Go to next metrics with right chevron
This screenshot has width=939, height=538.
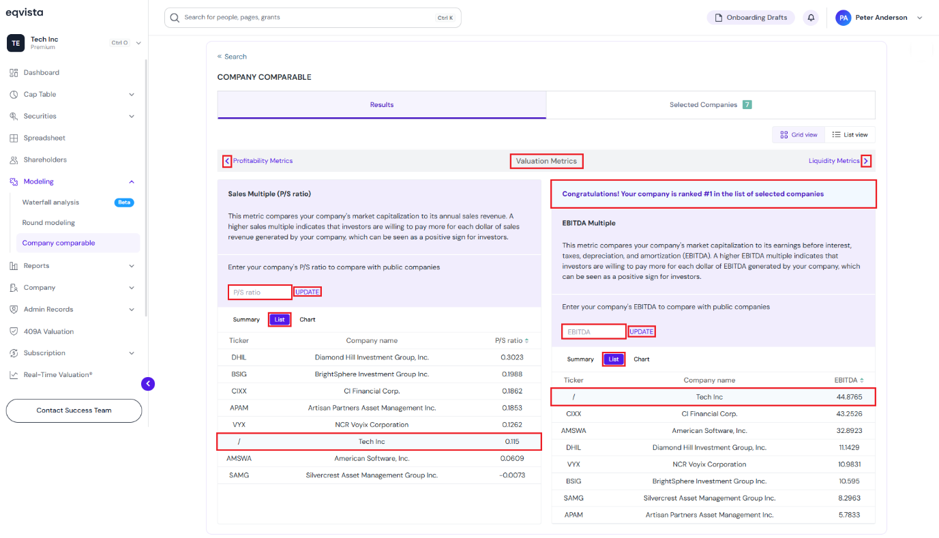click(x=866, y=161)
